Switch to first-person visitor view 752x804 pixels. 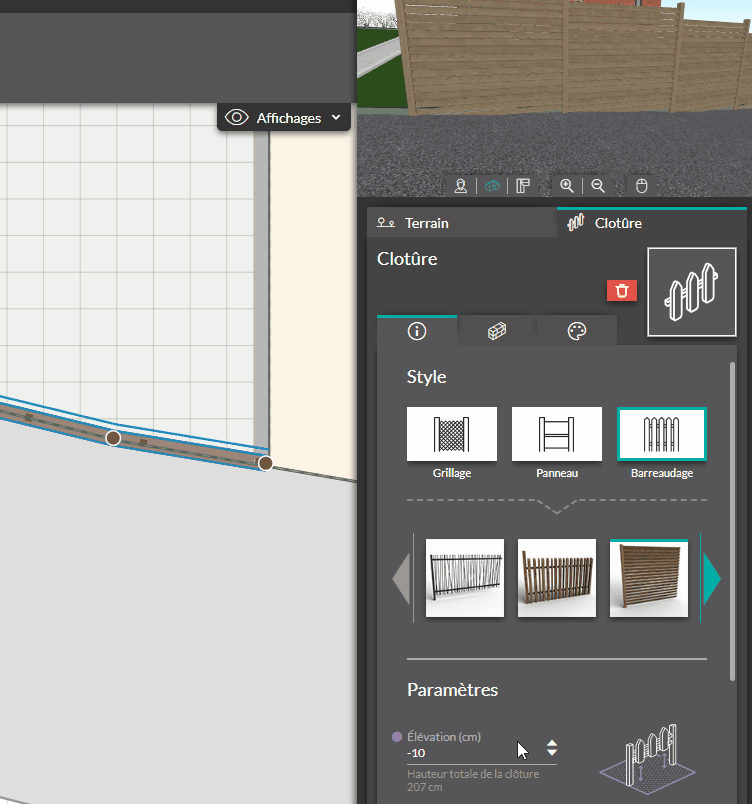click(461, 186)
